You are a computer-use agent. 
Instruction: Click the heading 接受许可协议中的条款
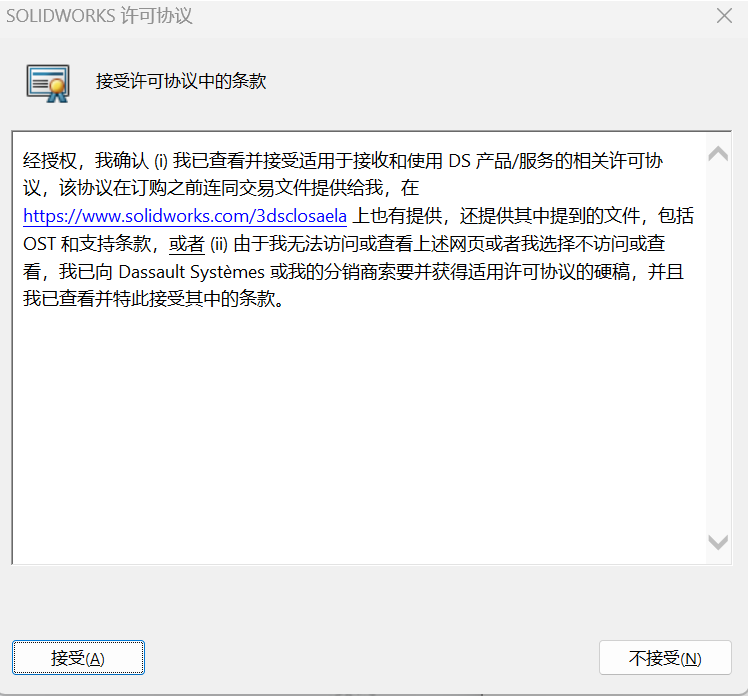(181, 81)
